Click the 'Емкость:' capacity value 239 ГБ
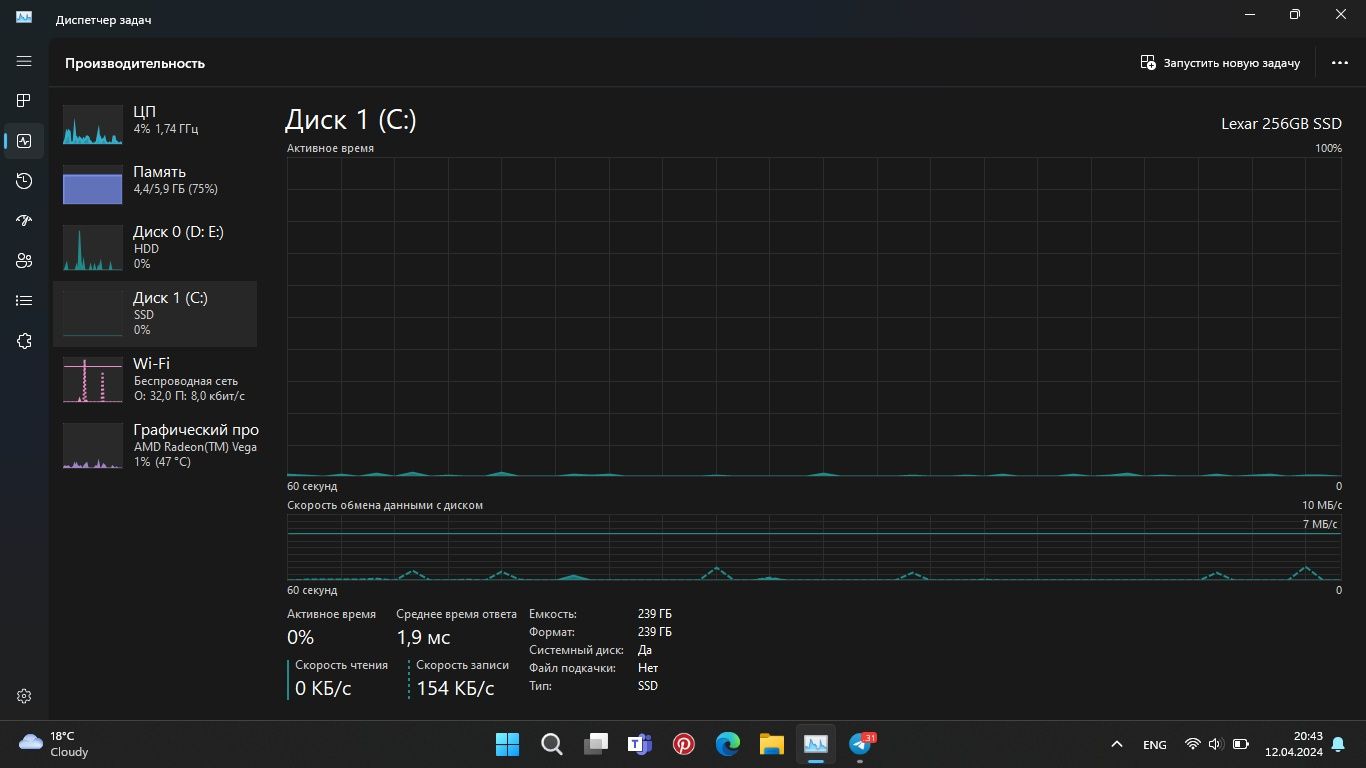 coord(655,614)
